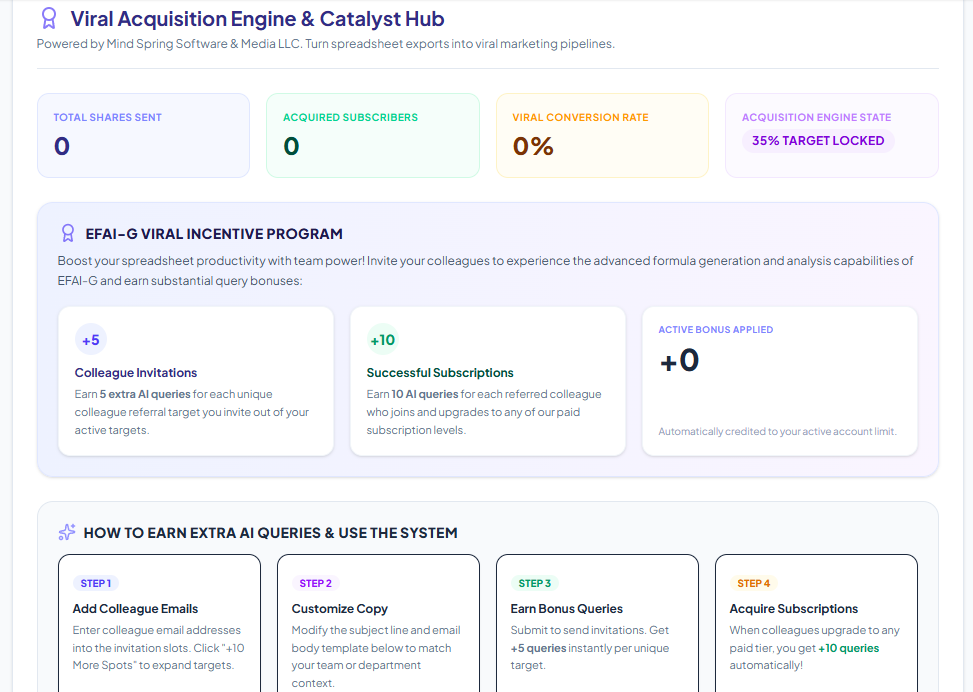
Task: Click the 0% conversion rate value
Action: (x=533, y=146)
